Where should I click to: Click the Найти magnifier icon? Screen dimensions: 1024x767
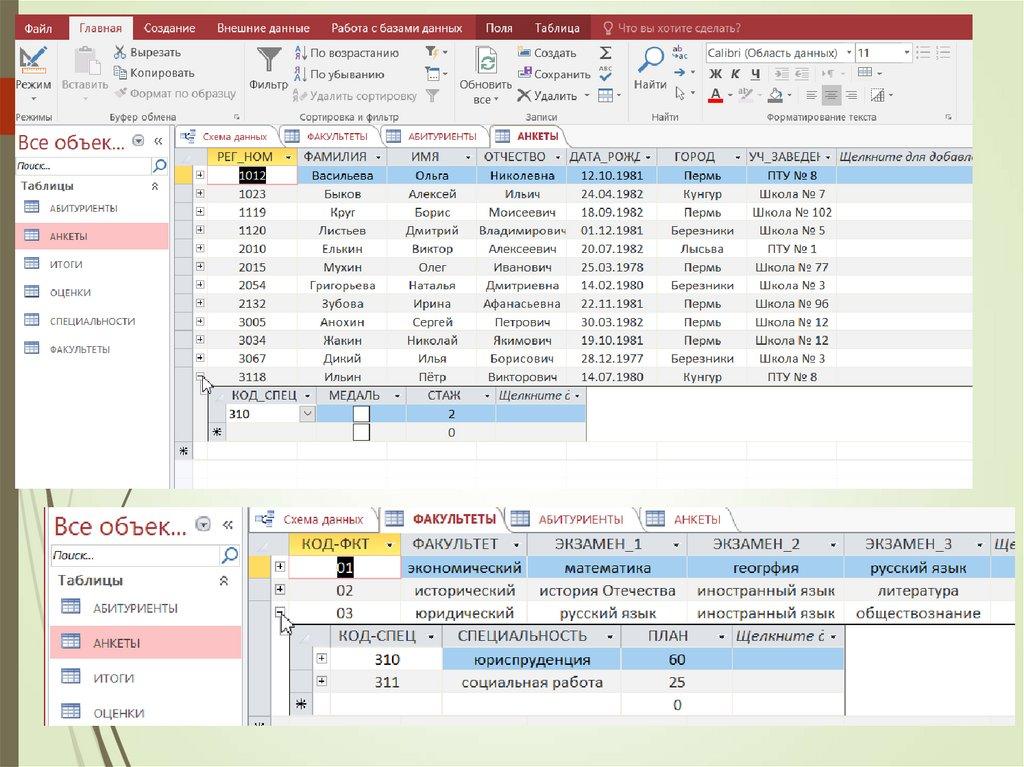651,60
